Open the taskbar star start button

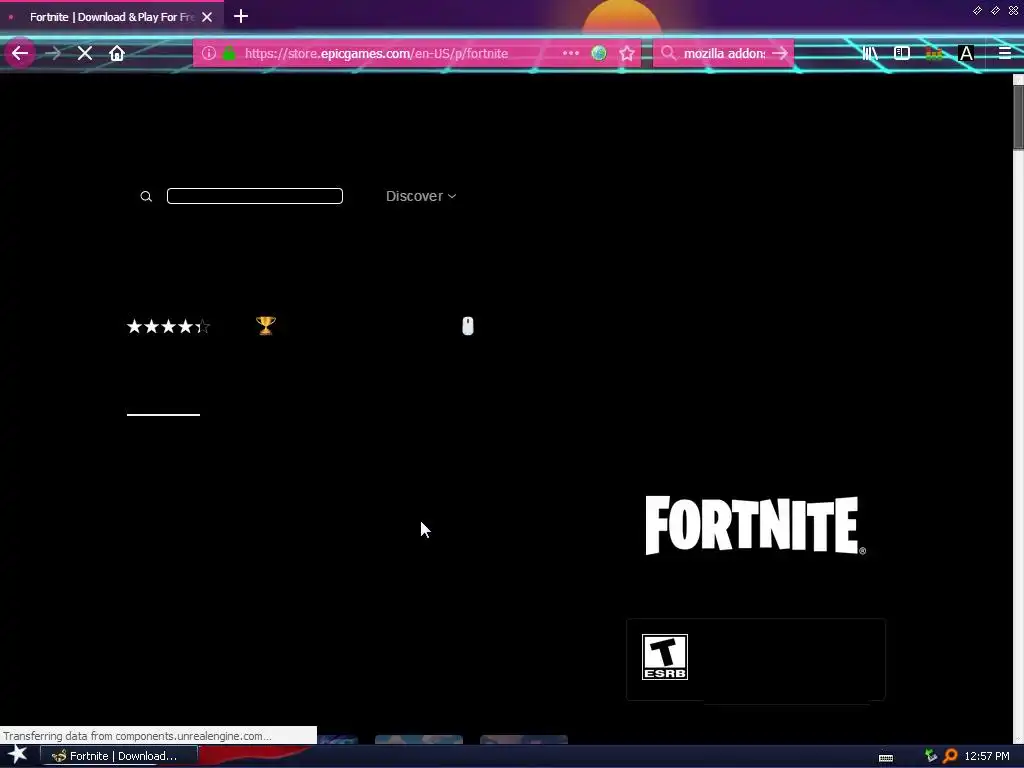[18, 754]
